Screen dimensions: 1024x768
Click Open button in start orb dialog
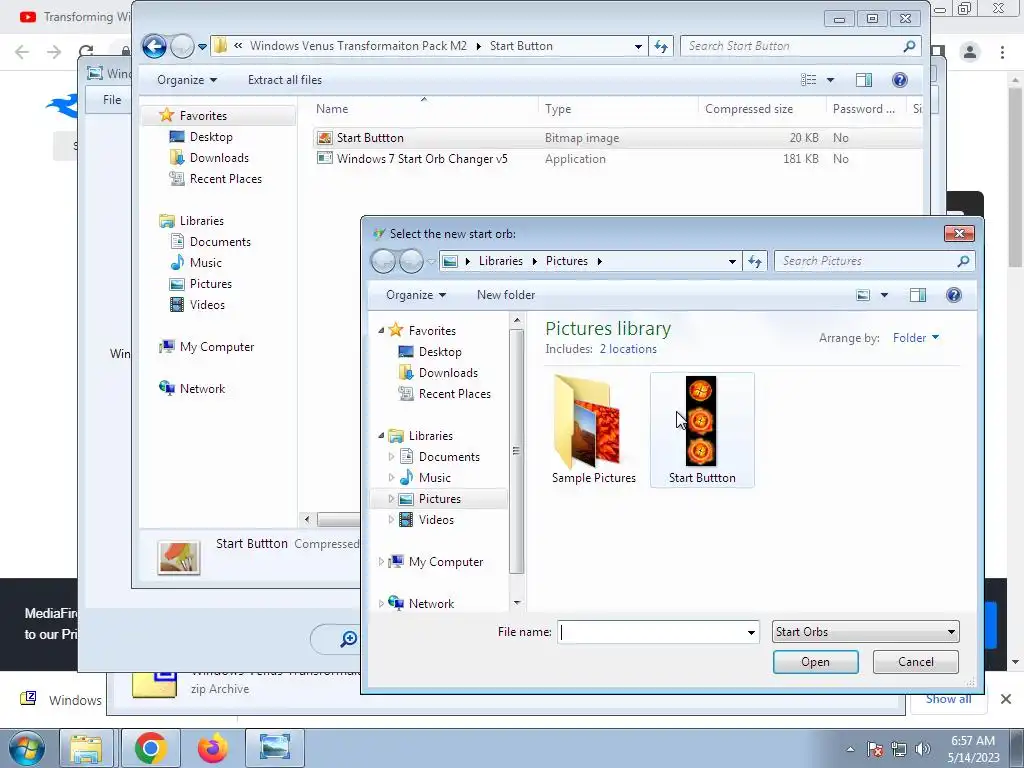coord(815,662)
